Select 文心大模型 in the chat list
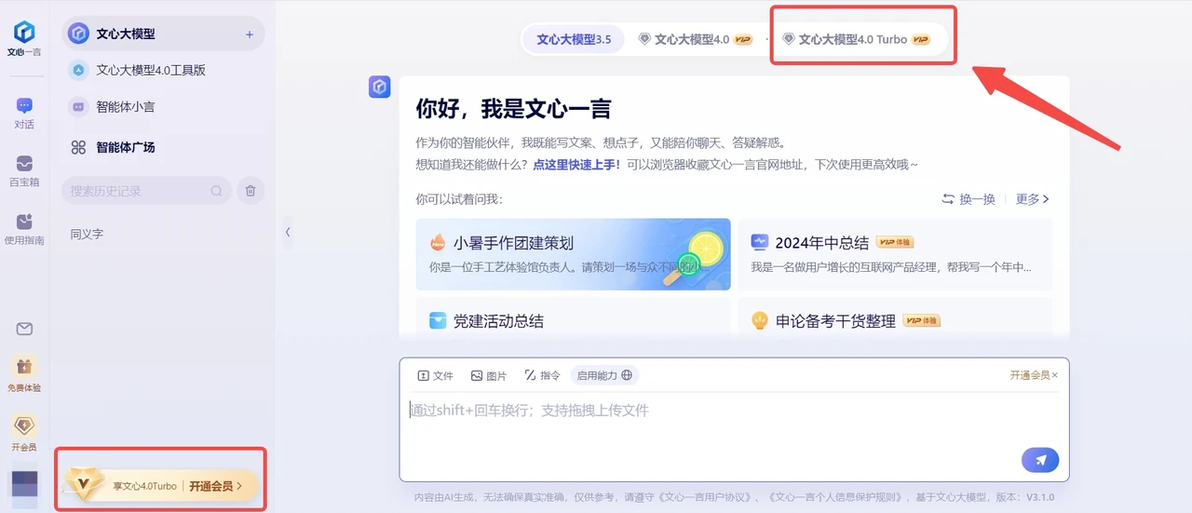The height and width of the screenshot is (513, 1192). tap(163, 33)
